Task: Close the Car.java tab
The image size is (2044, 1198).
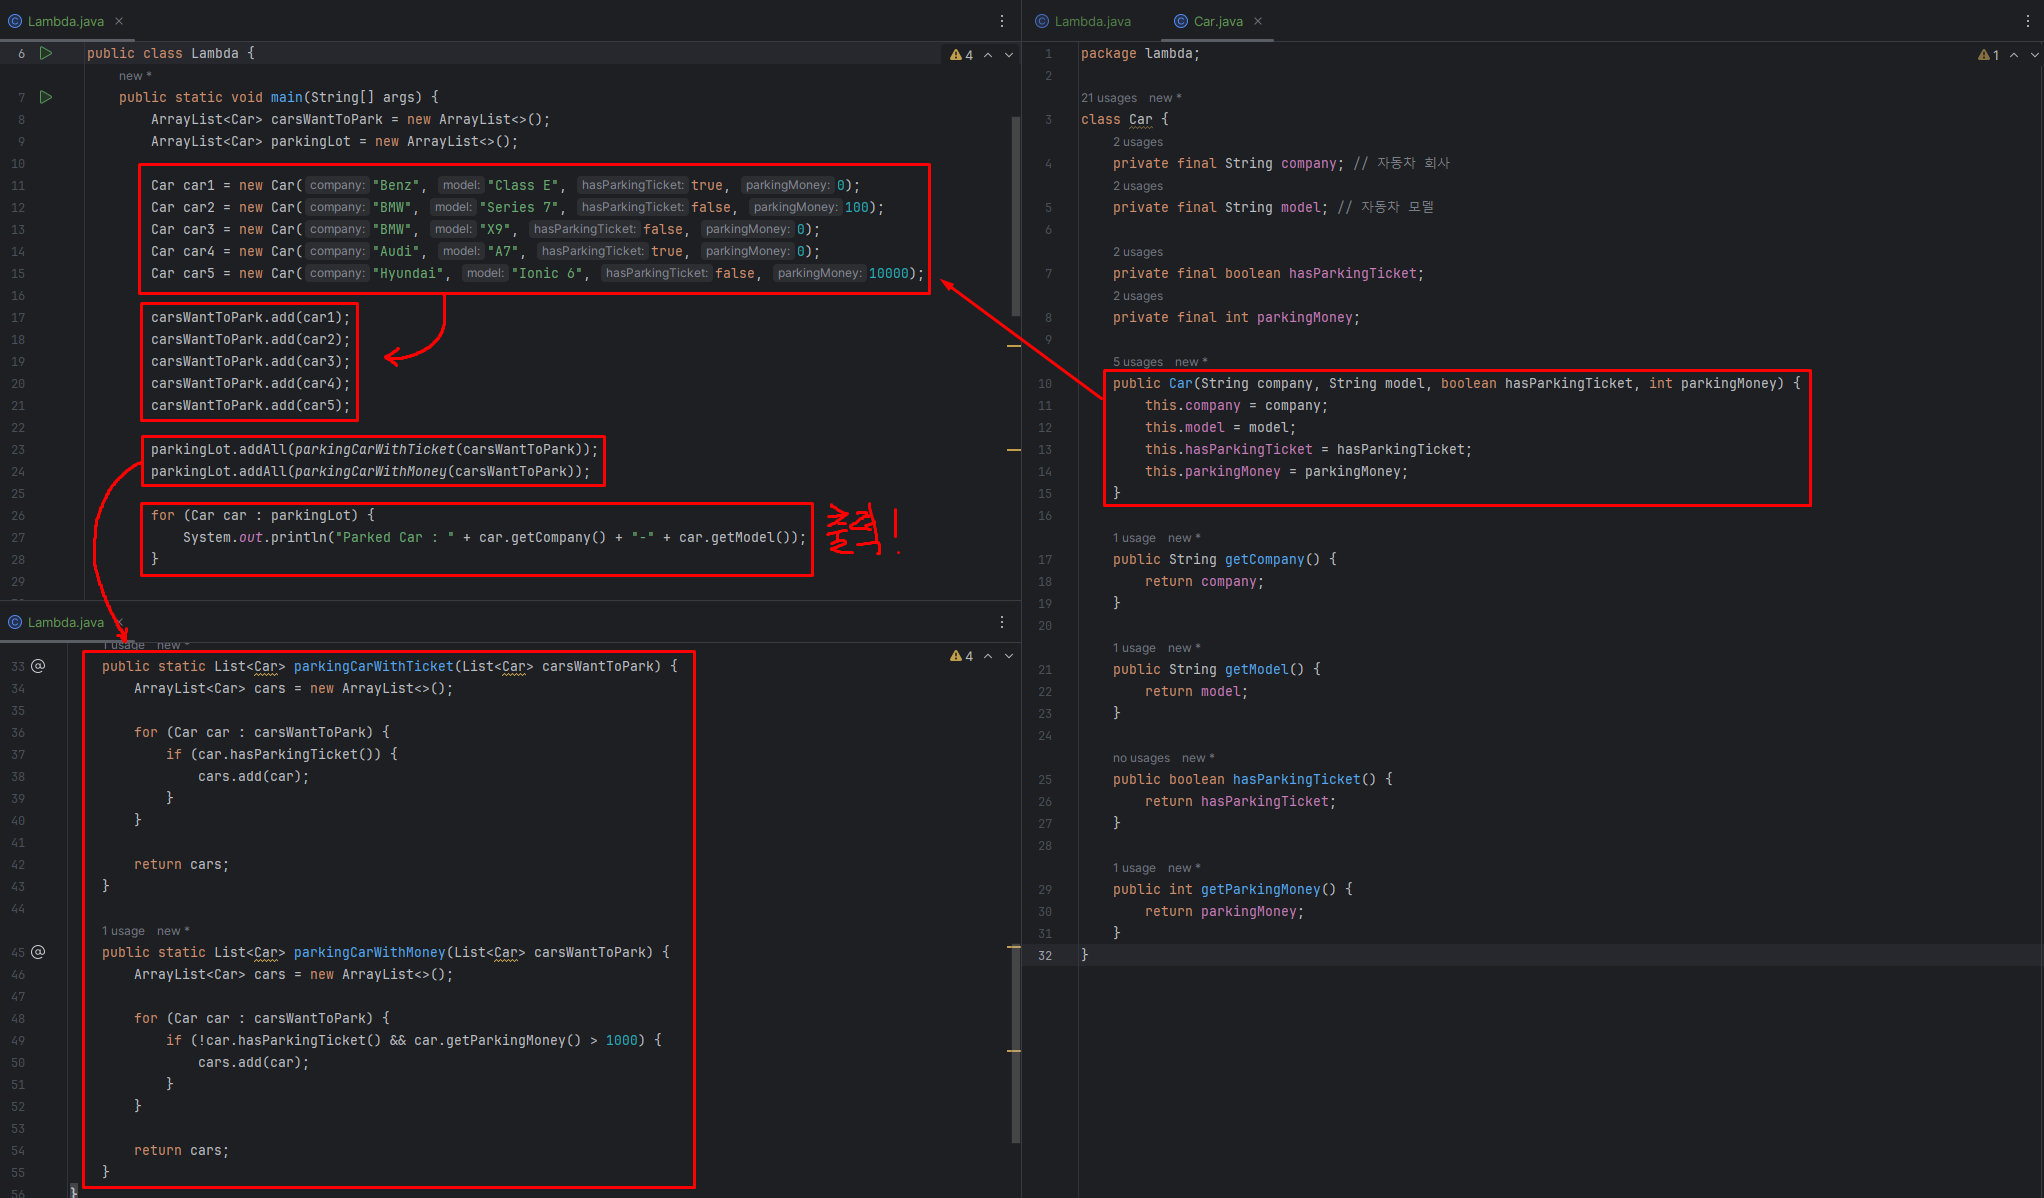Action: (x=1258, y=21)
